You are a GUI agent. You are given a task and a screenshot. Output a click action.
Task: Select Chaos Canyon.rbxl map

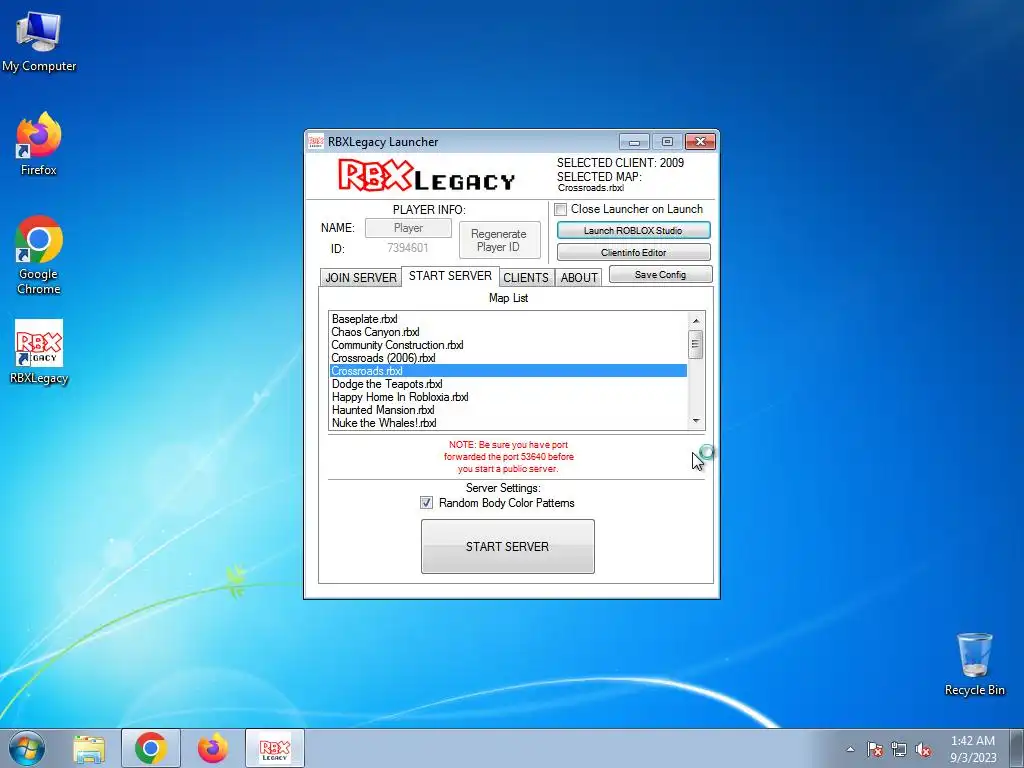(508, 332)
